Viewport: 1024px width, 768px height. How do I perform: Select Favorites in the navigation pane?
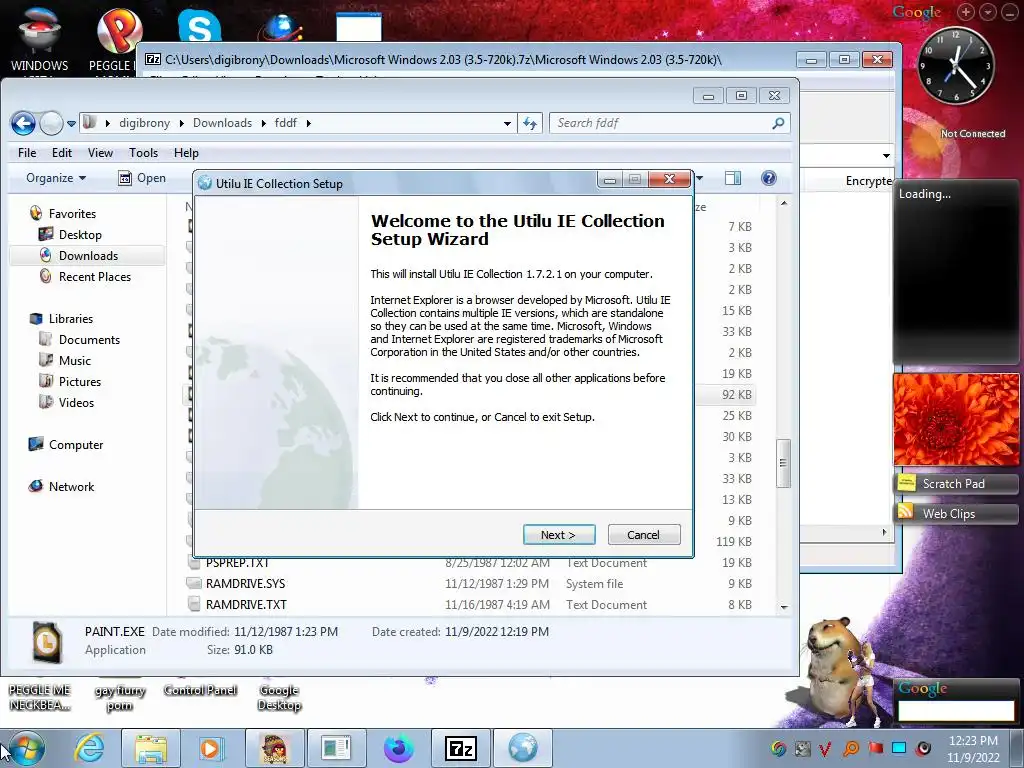(x=72, y=214)
